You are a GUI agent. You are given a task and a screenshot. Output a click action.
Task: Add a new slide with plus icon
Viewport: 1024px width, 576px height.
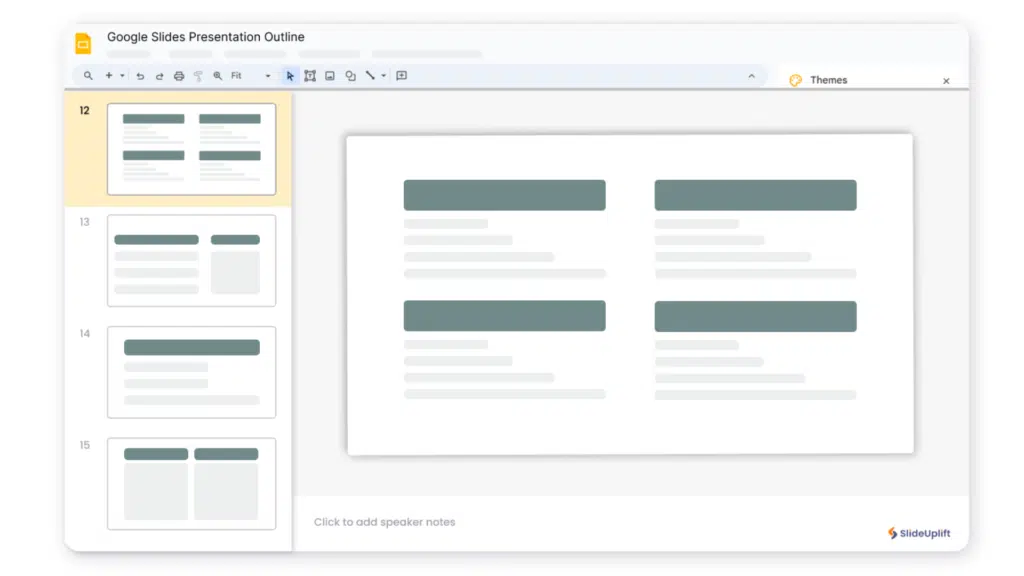coord(109,76)
